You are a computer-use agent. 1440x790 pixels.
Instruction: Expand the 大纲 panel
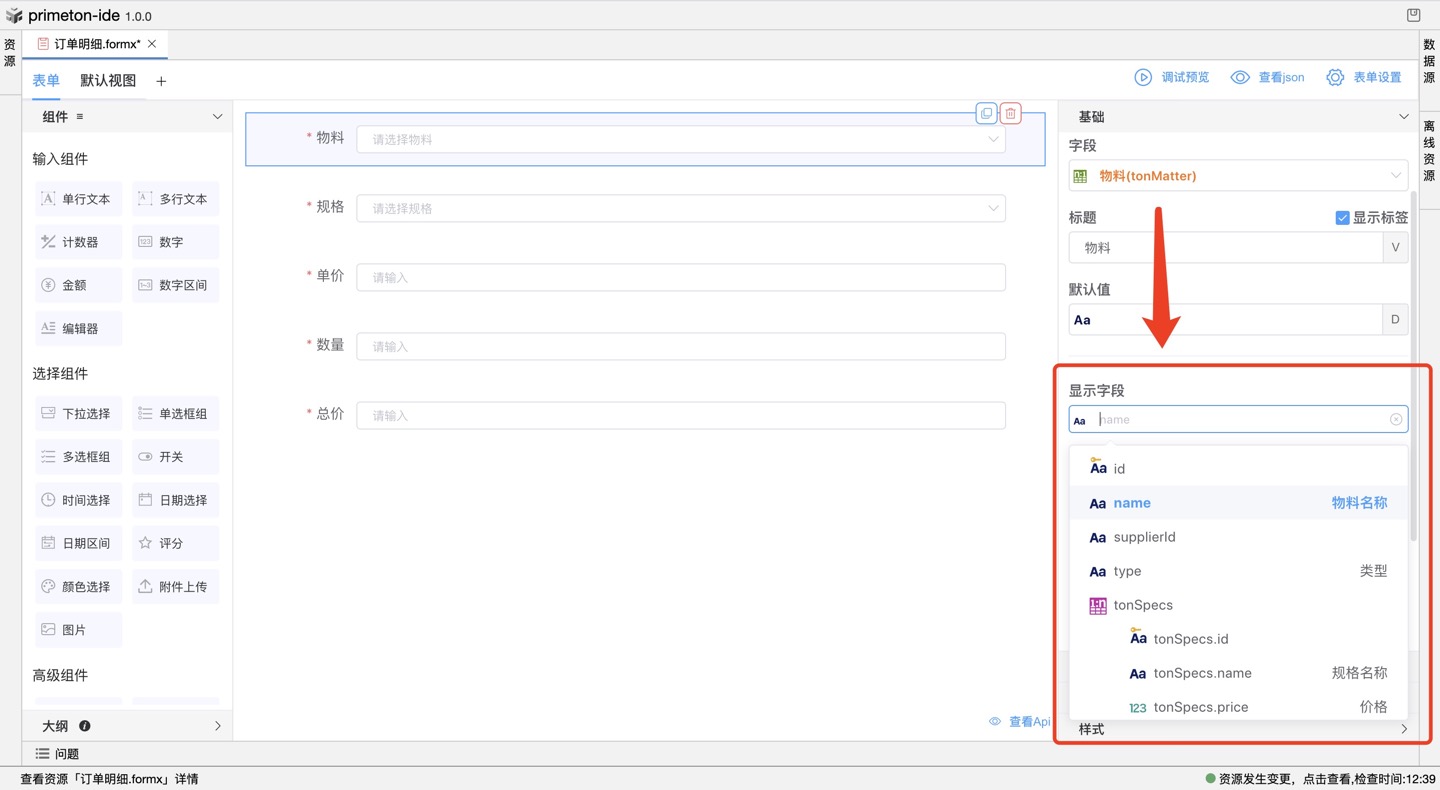(217, 726)
